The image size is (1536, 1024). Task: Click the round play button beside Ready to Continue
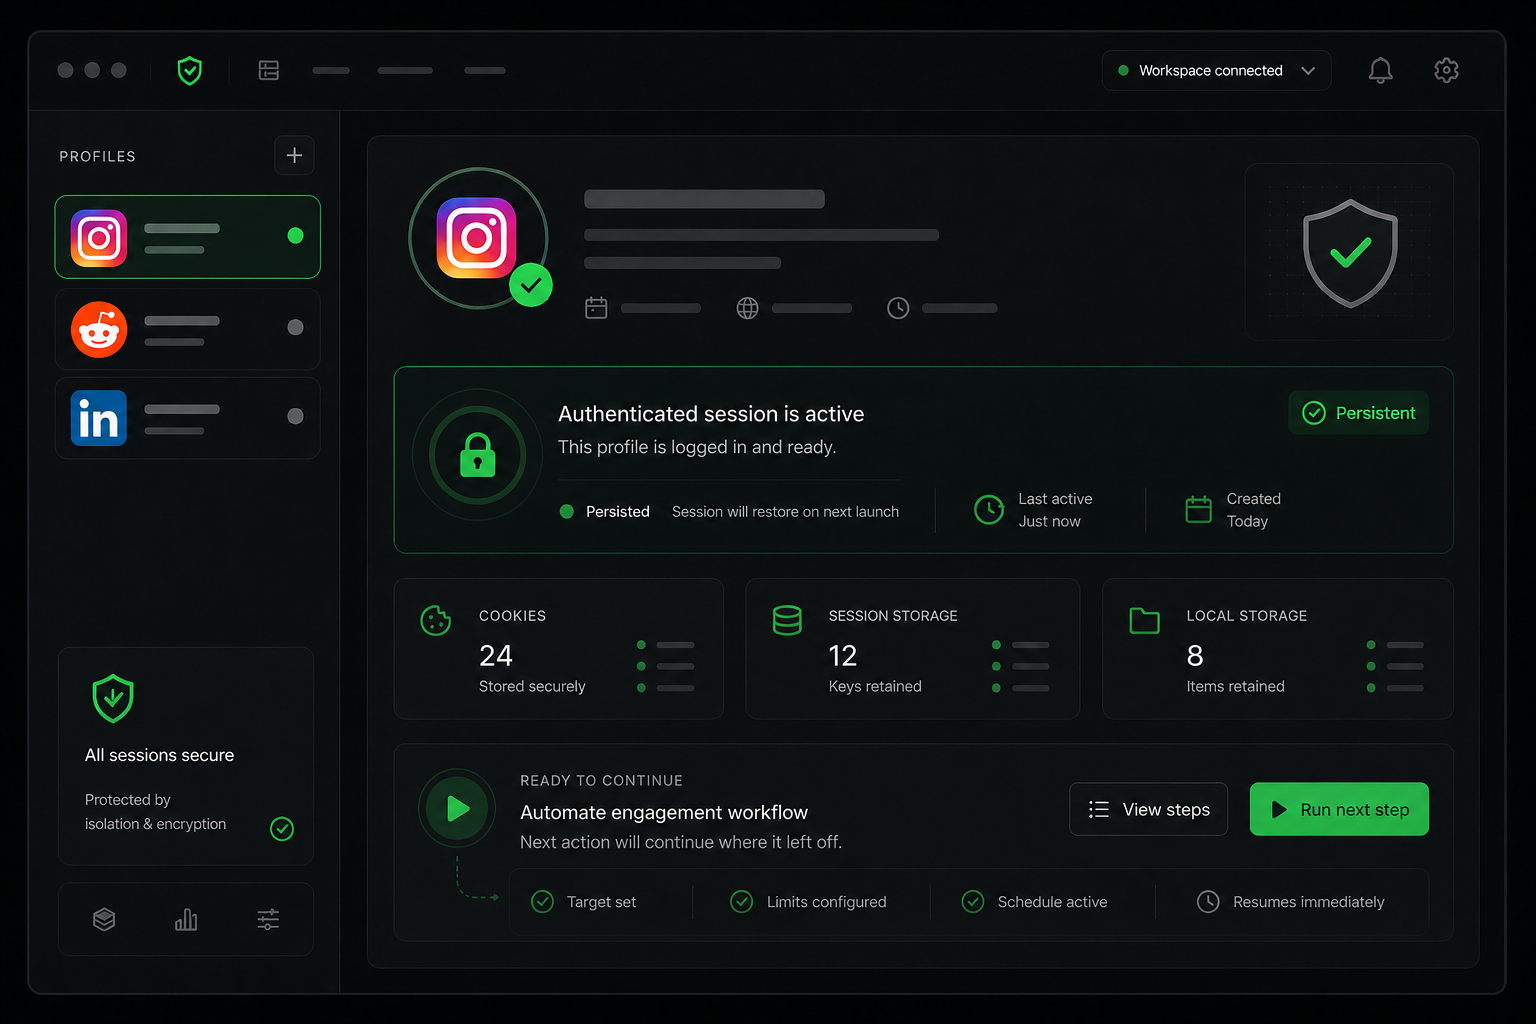pyautogui.click(x=457, y=808)
